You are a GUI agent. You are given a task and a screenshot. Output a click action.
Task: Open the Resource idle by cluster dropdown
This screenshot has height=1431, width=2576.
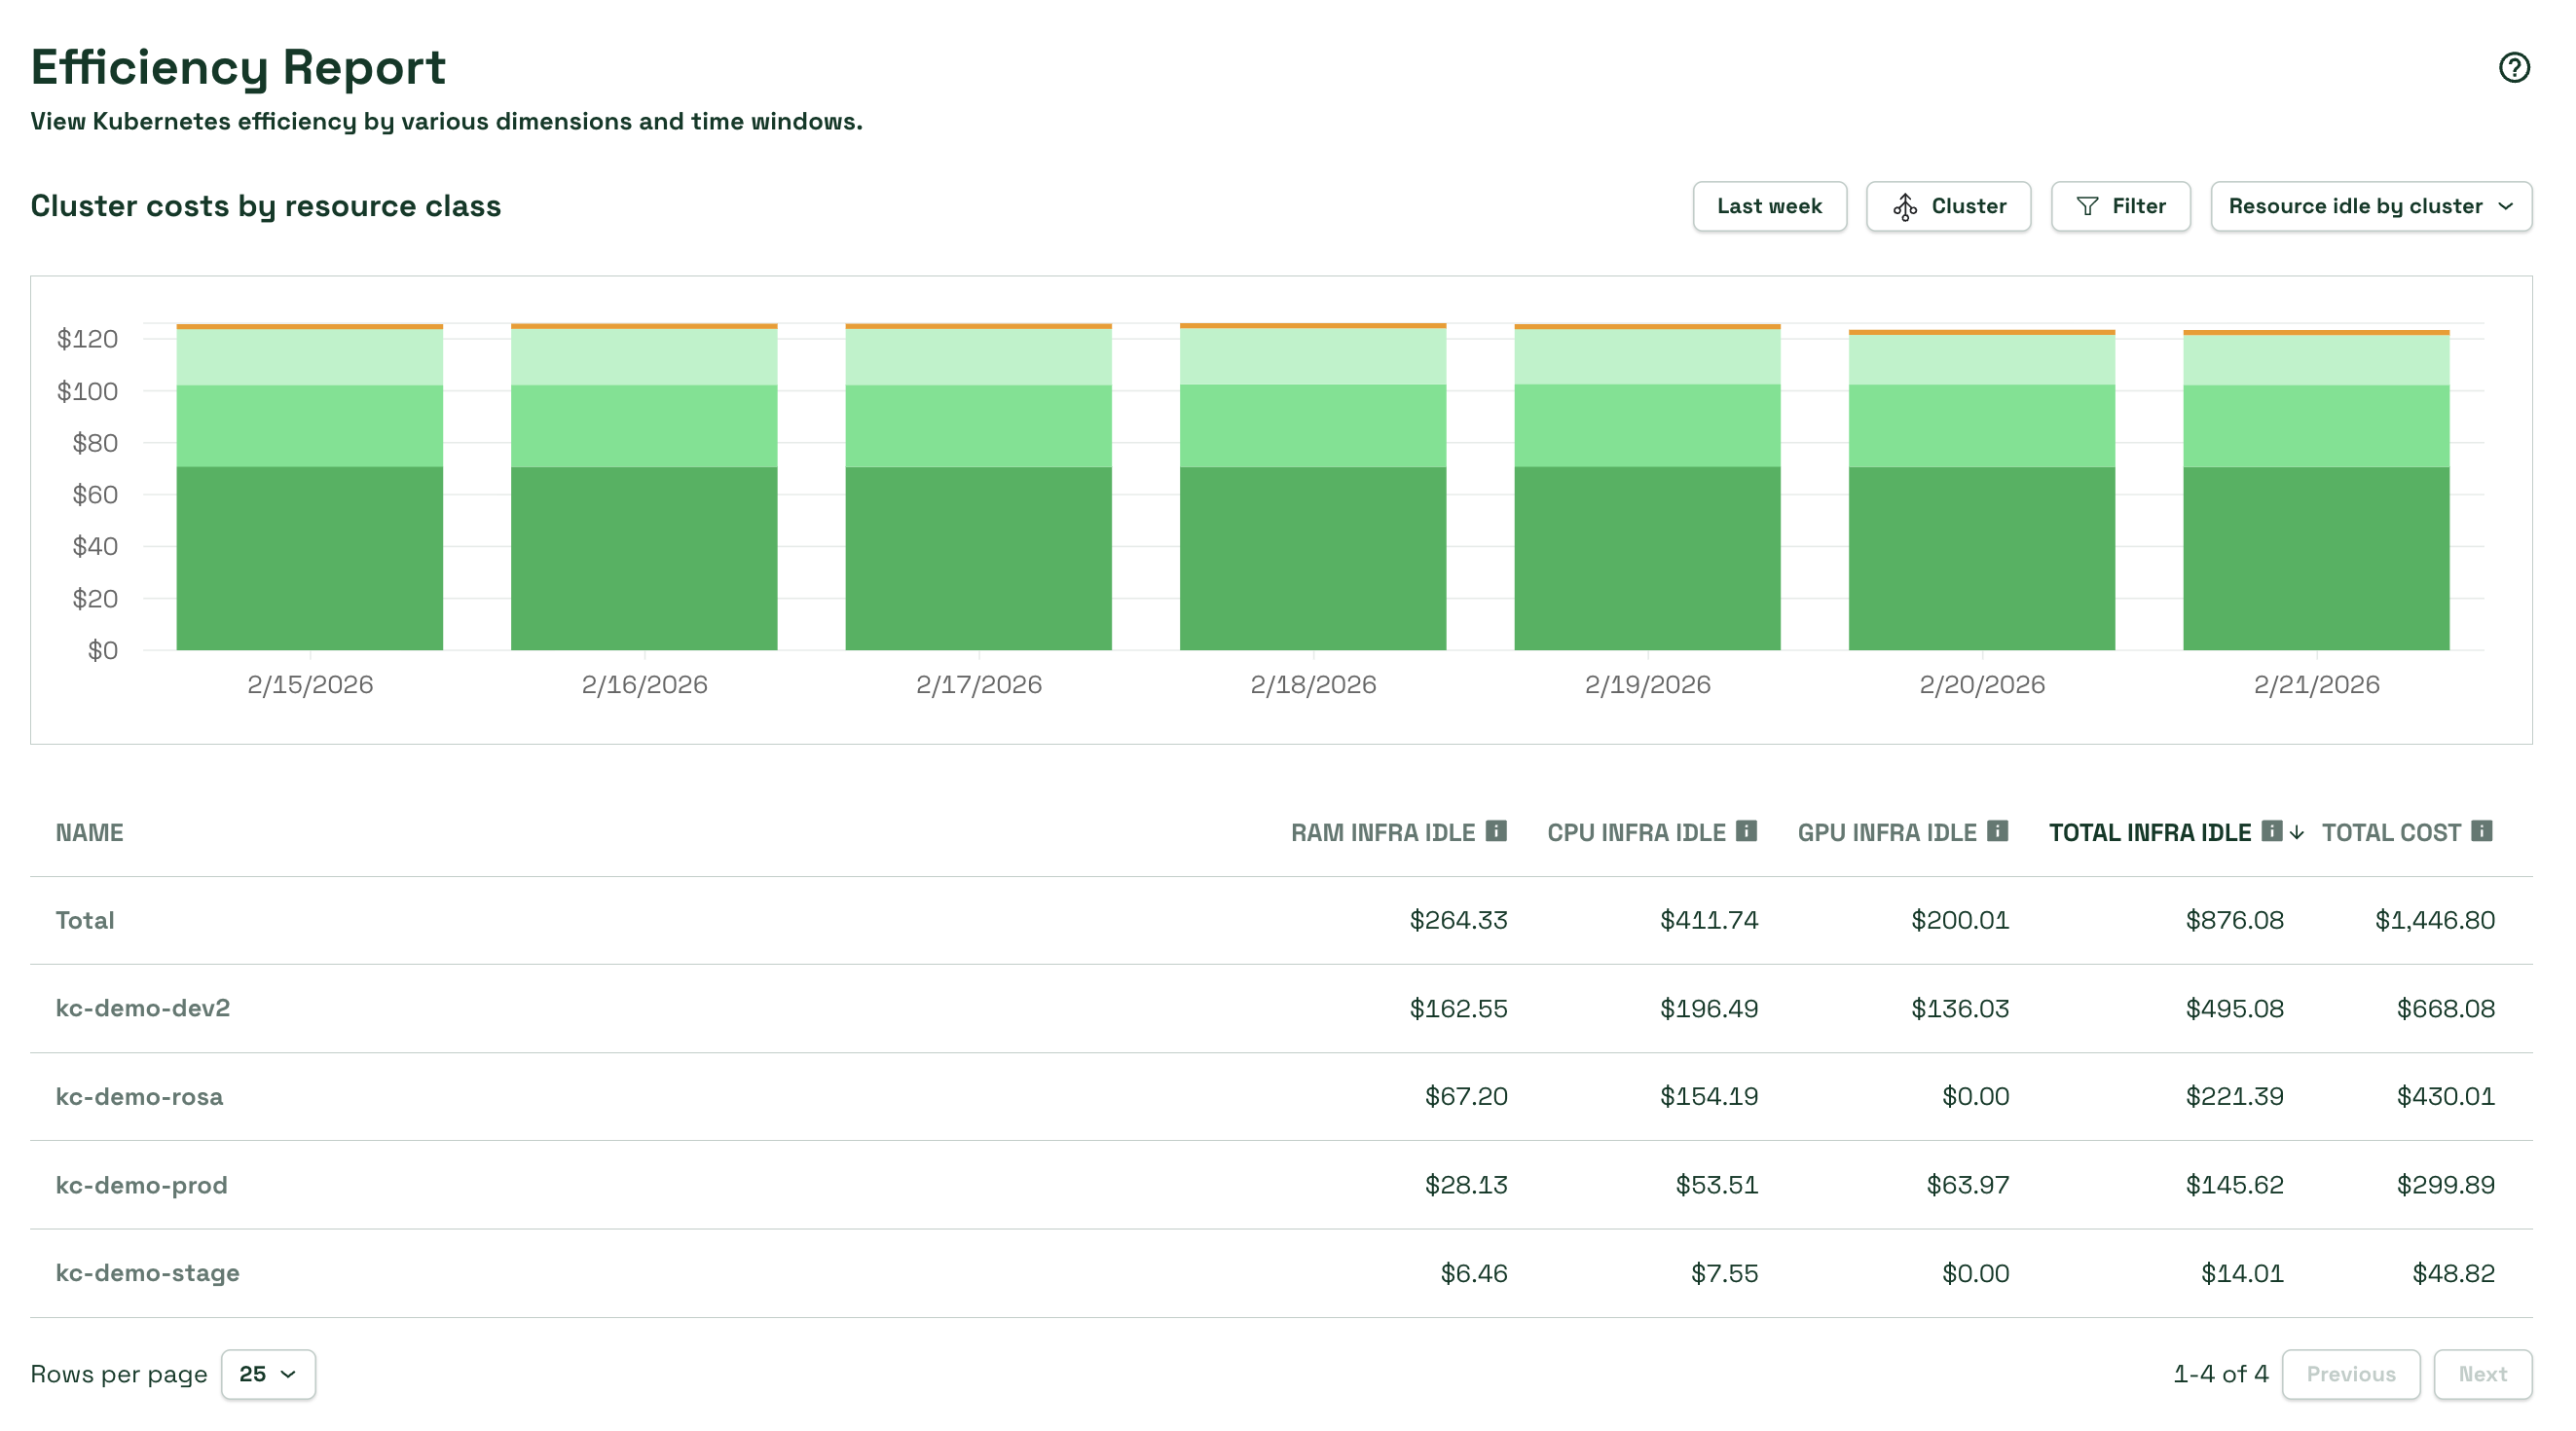pos(2370,206)
